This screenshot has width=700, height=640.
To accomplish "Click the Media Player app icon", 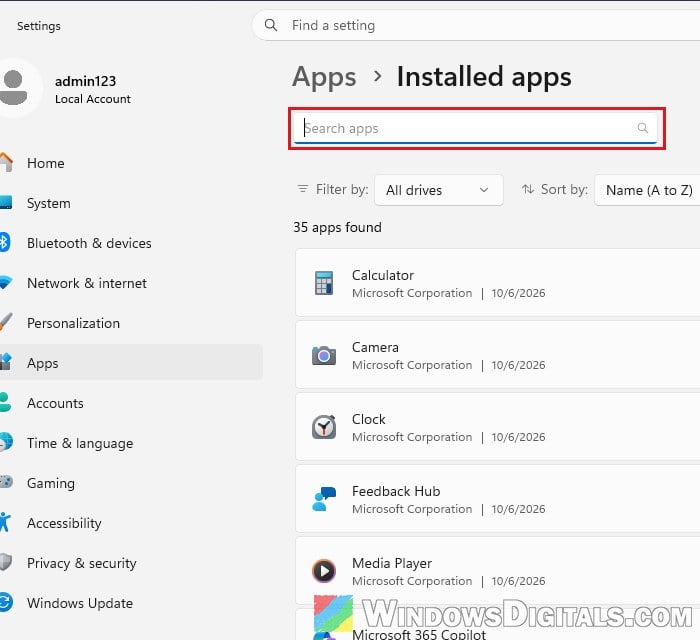I will [x=324, y=571].
